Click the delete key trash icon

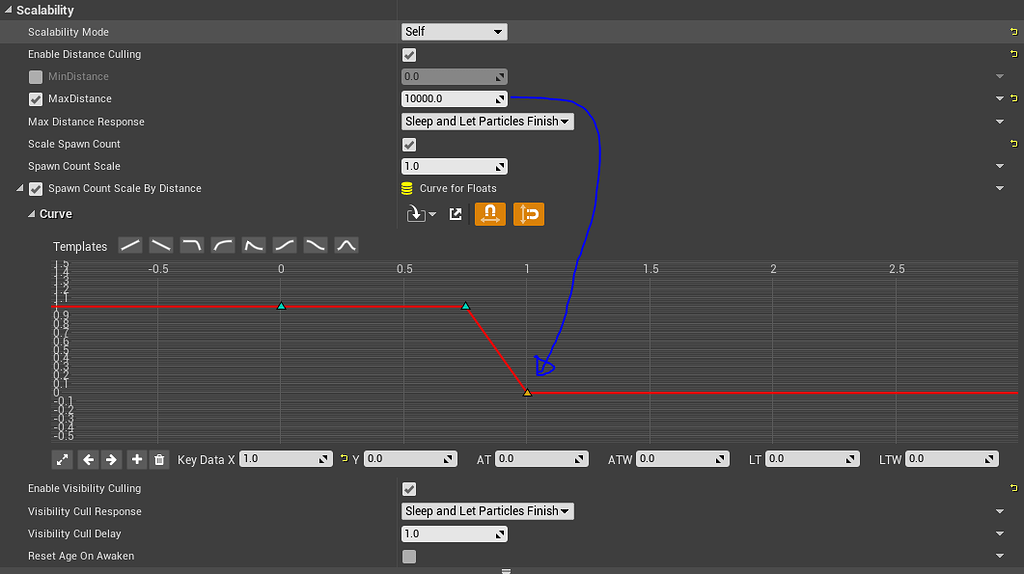(159, 460)
